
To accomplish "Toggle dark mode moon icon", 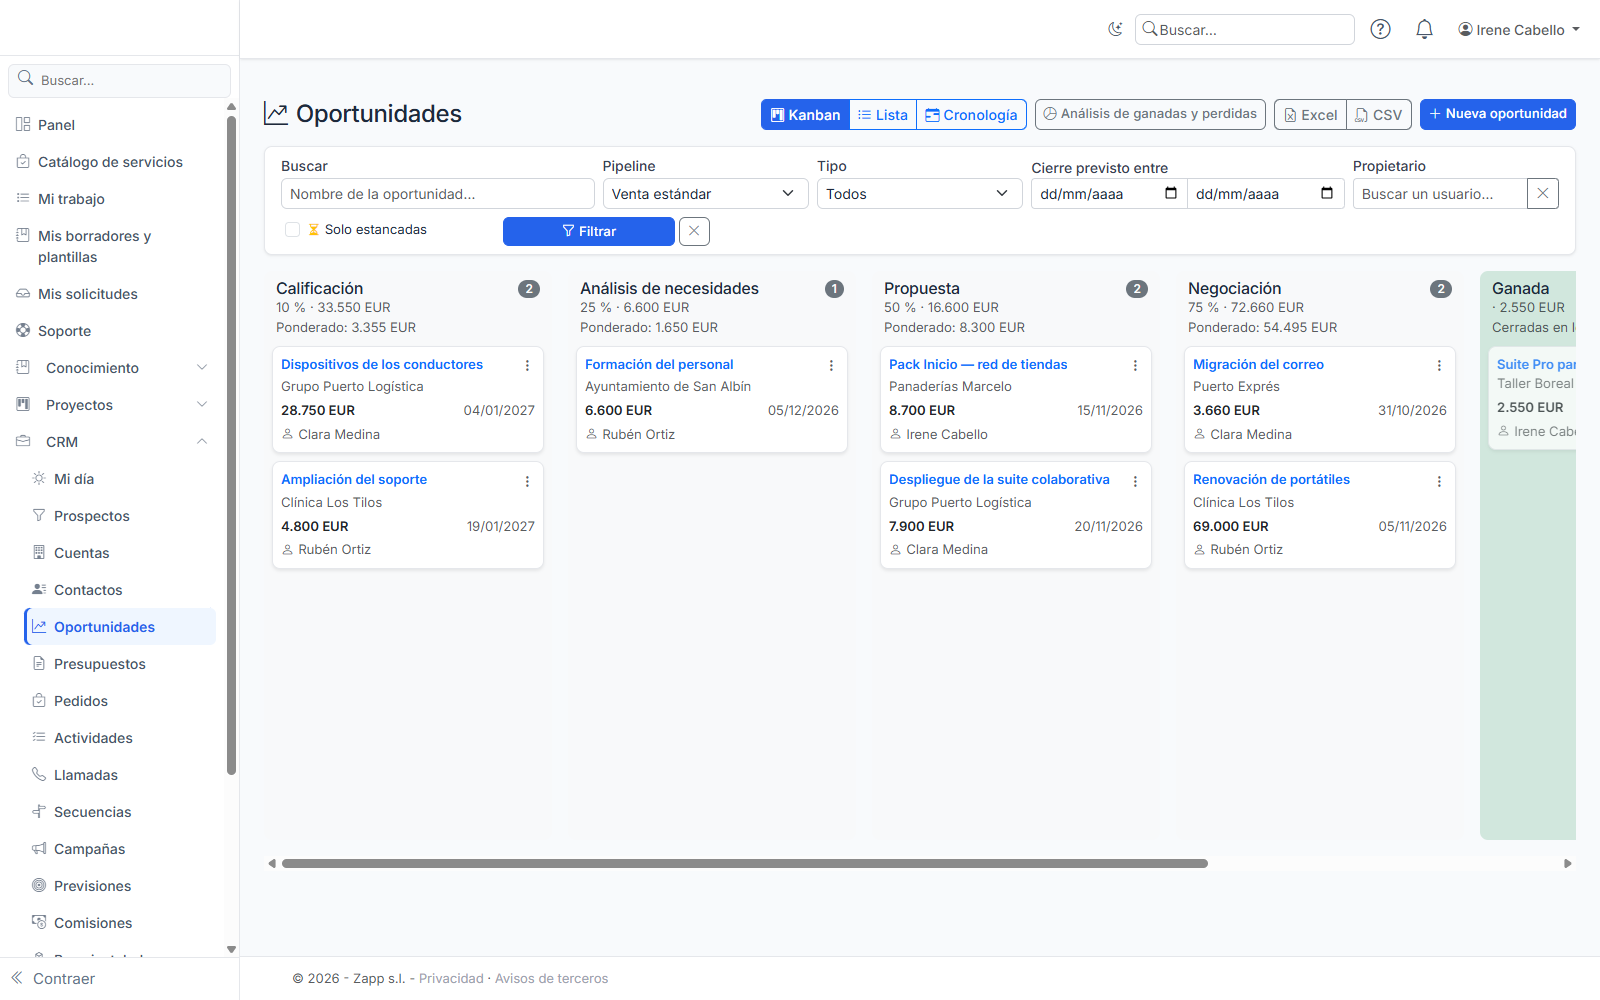I will (1115, 30).
